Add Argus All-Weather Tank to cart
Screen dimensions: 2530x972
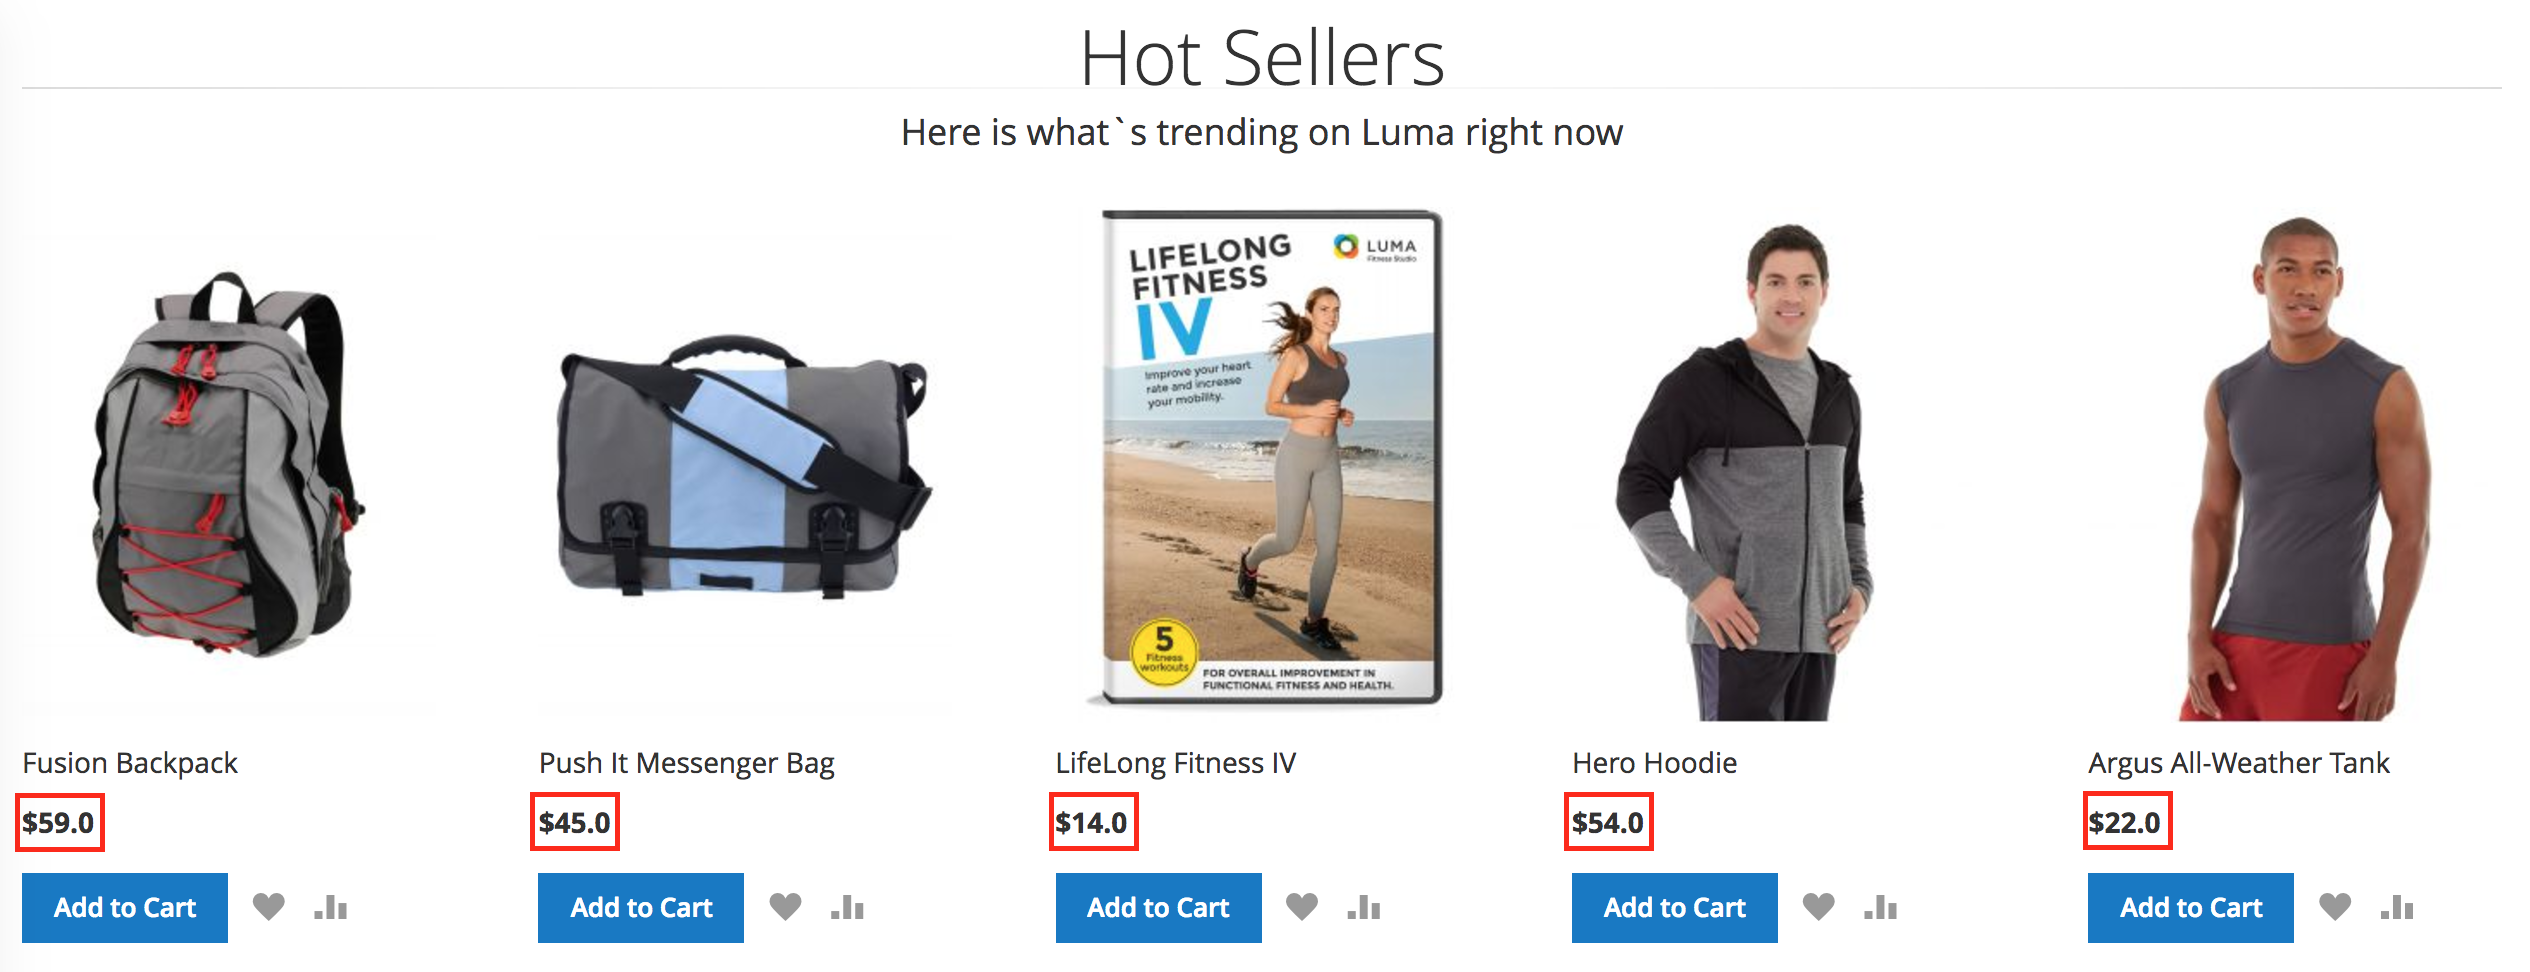(x=2191, y=908)
